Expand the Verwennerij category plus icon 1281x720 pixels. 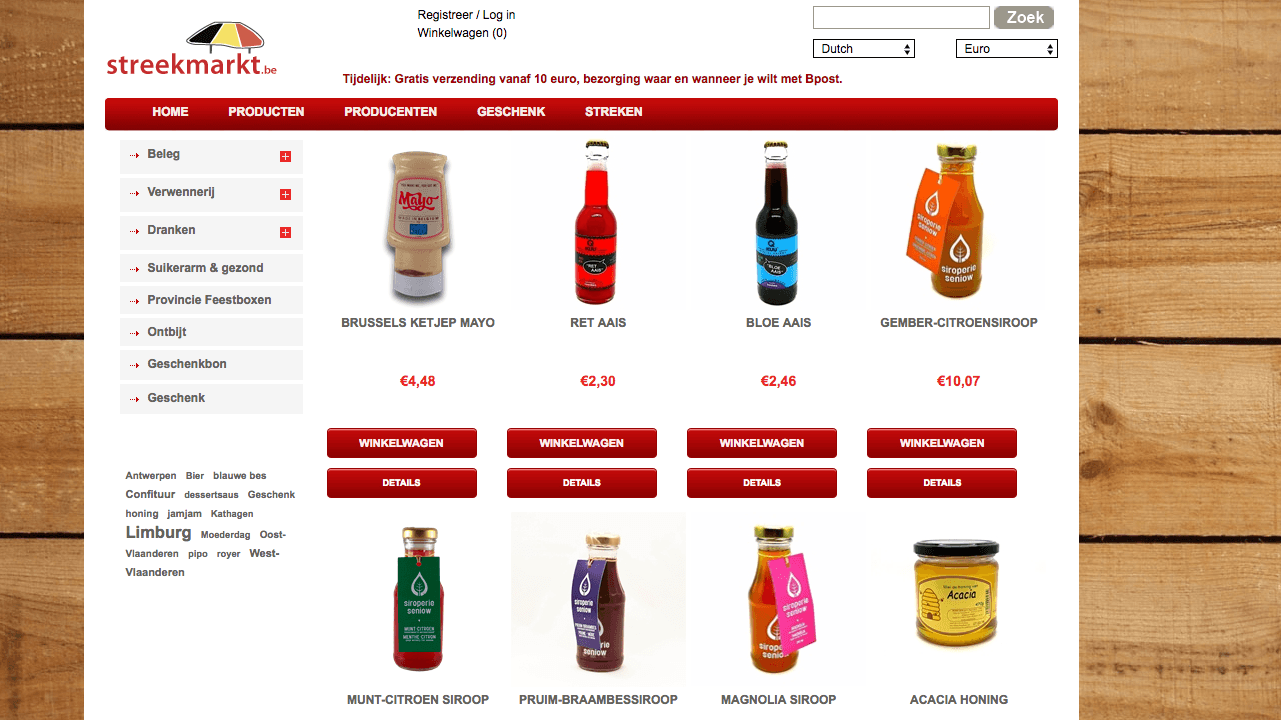point(285,194)
